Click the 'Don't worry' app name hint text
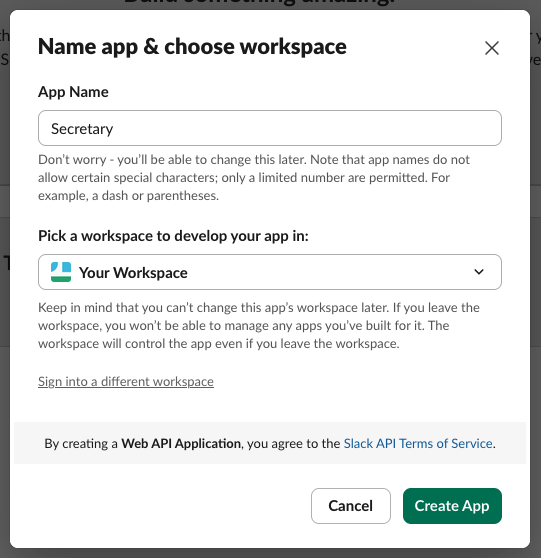 tap(254, 178)
